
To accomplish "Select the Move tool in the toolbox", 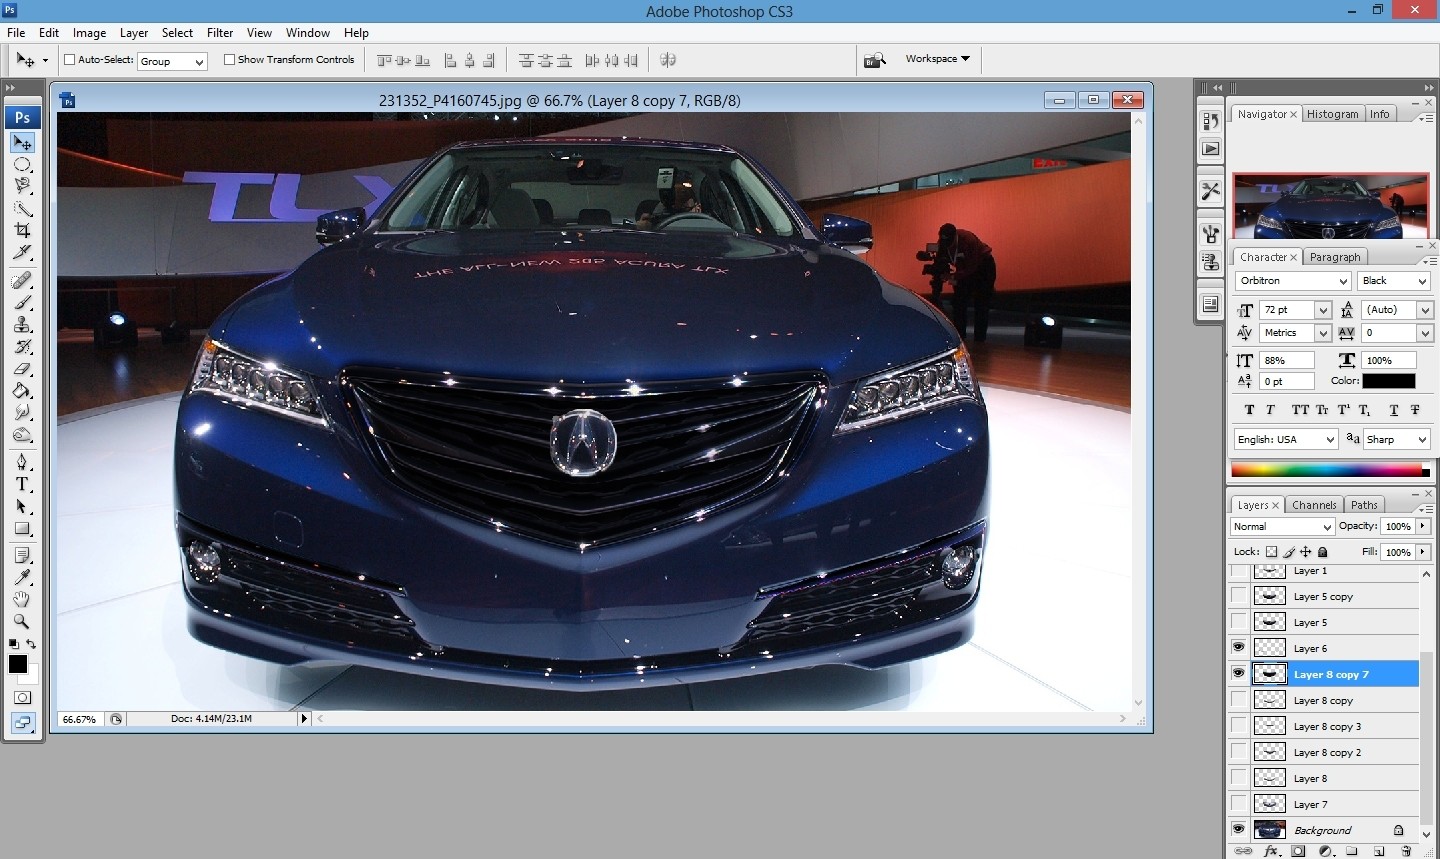I will pyautogui.click(x=22, y=143).
